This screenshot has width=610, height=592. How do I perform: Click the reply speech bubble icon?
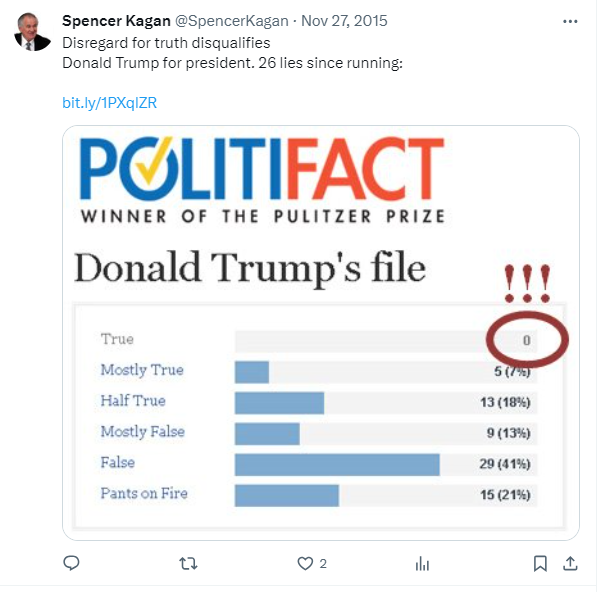[x=71, y=563]
